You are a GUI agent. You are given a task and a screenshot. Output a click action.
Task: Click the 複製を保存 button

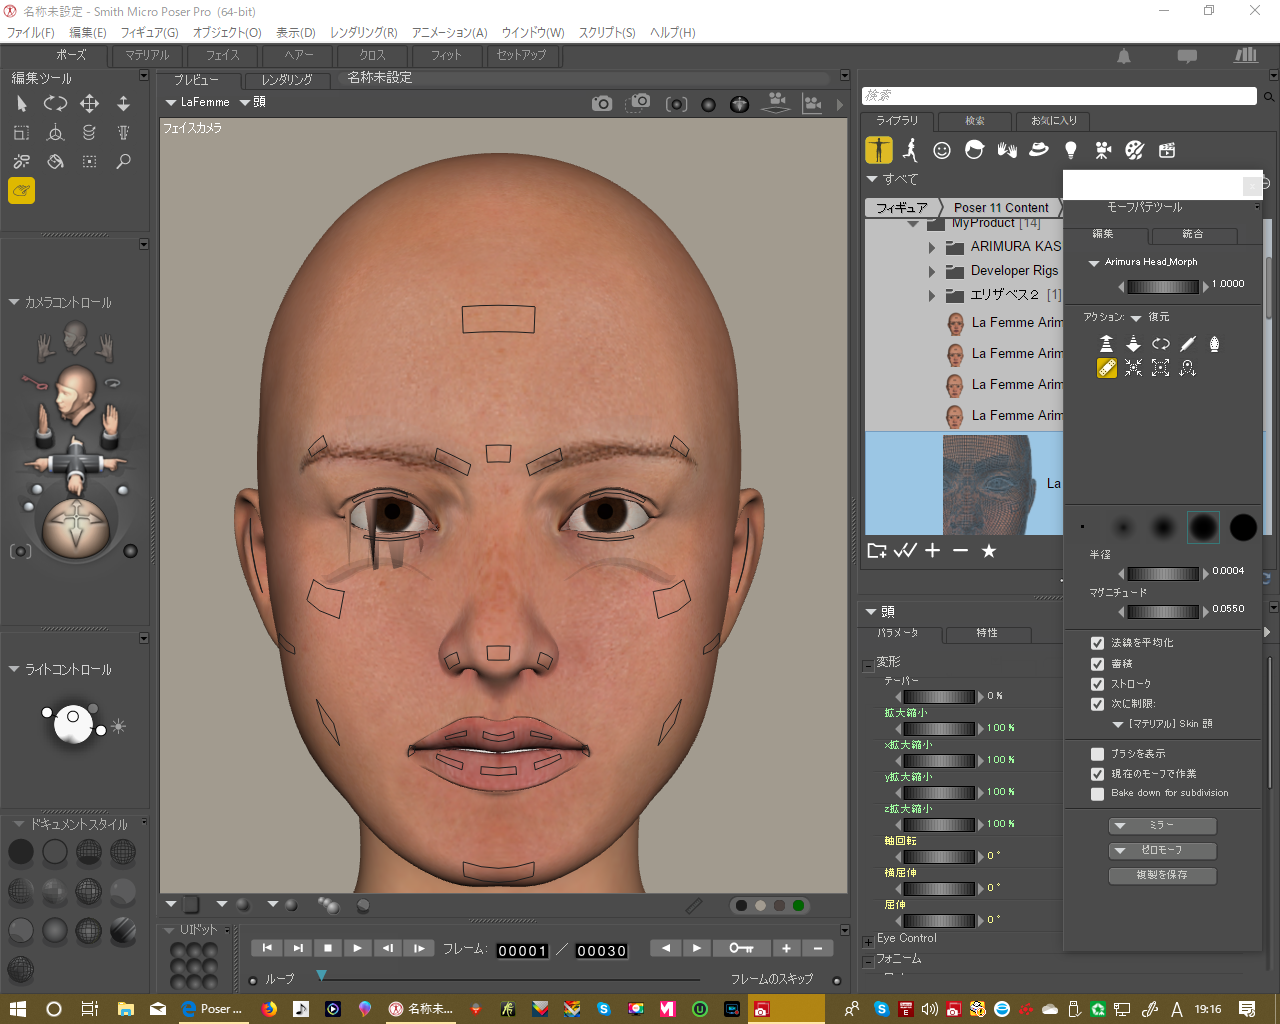1162,875
